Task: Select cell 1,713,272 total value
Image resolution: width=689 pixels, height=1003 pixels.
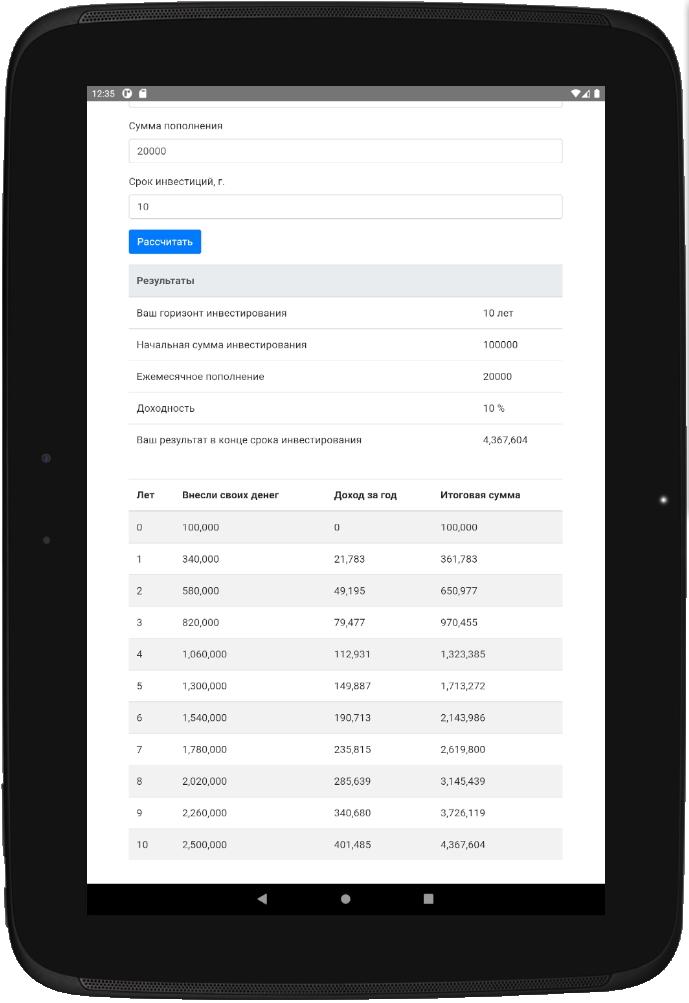Action: click(x=463, y=686)
